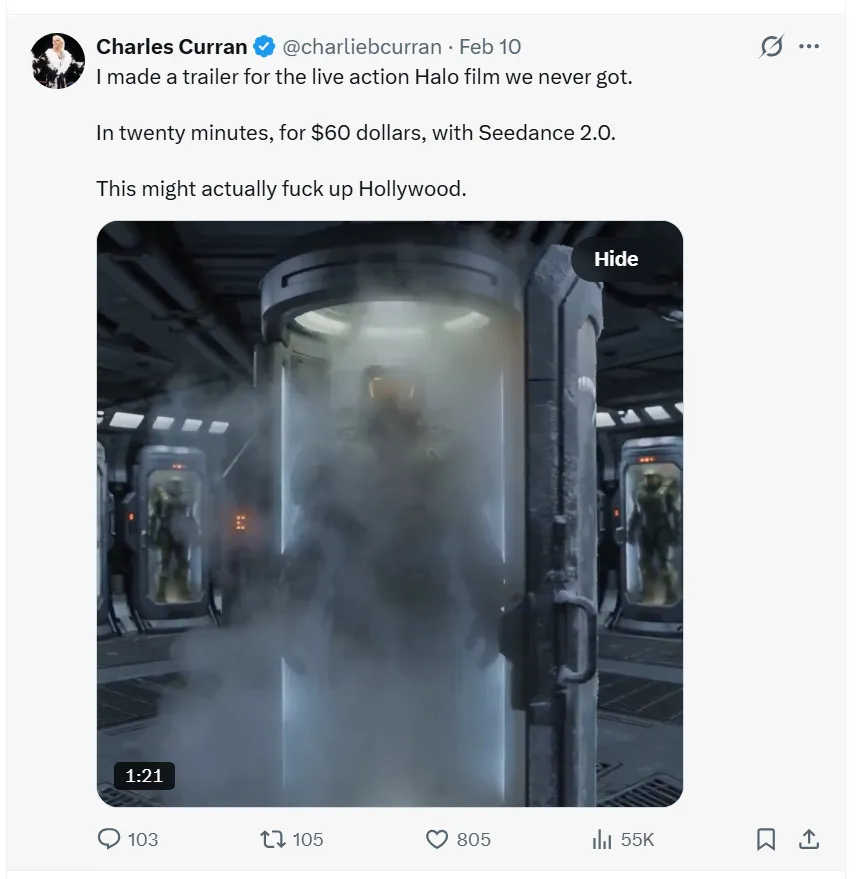856x879 pixels.
Task: Open the share post upload icon
Action: click(x=810, y=839)
